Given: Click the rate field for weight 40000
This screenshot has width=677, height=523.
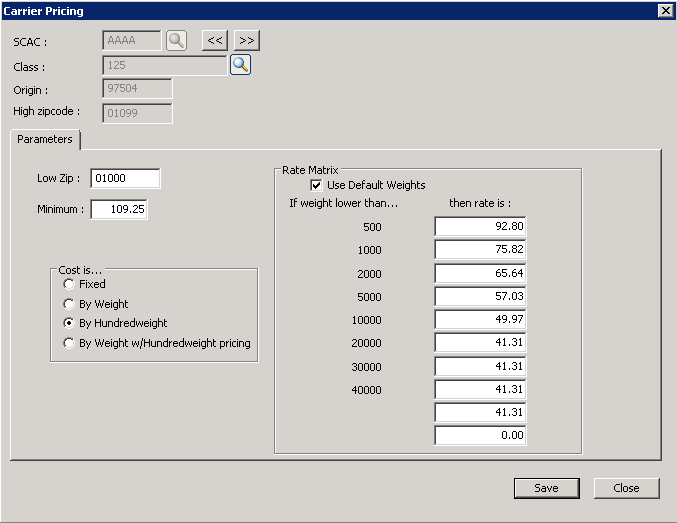Looking at the screenshot, I should click(480, 389).
